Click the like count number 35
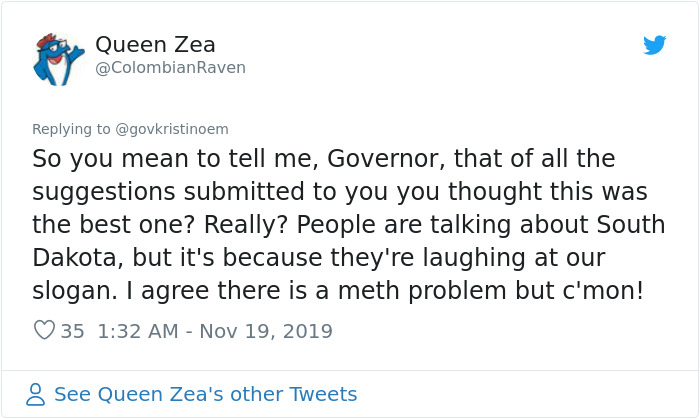 (x=72, y=330)
